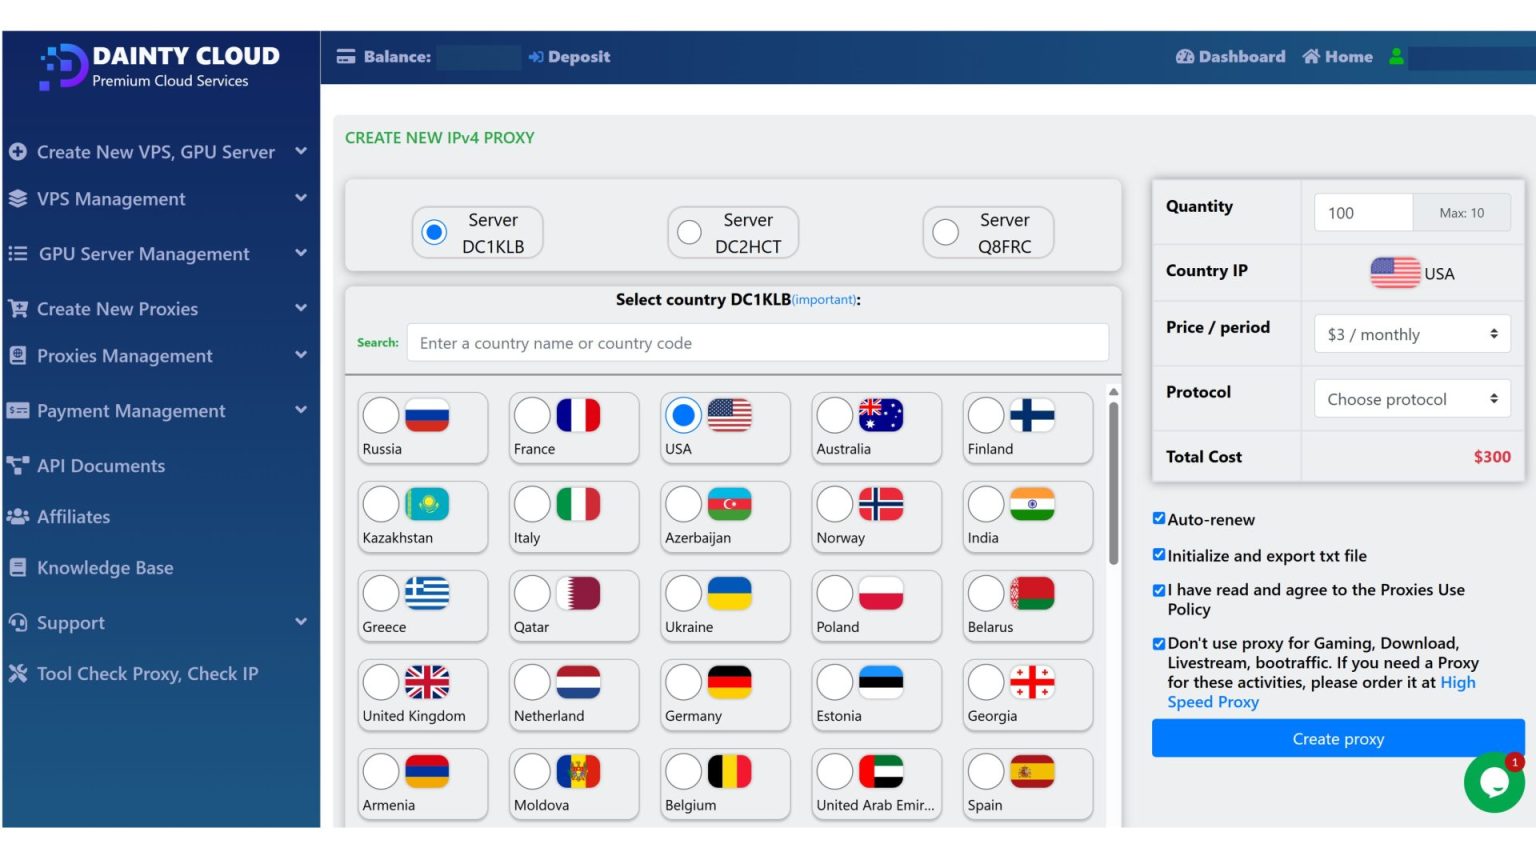Click the Tool Check Proxy wrench icon

pyautogui.click(x=17, y=673)
